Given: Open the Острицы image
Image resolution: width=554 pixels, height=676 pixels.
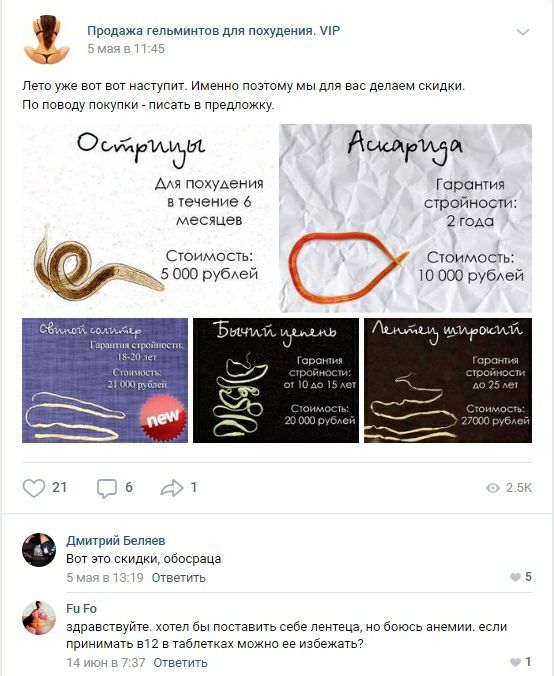Looking at the screenshot, I should [148, 218].
